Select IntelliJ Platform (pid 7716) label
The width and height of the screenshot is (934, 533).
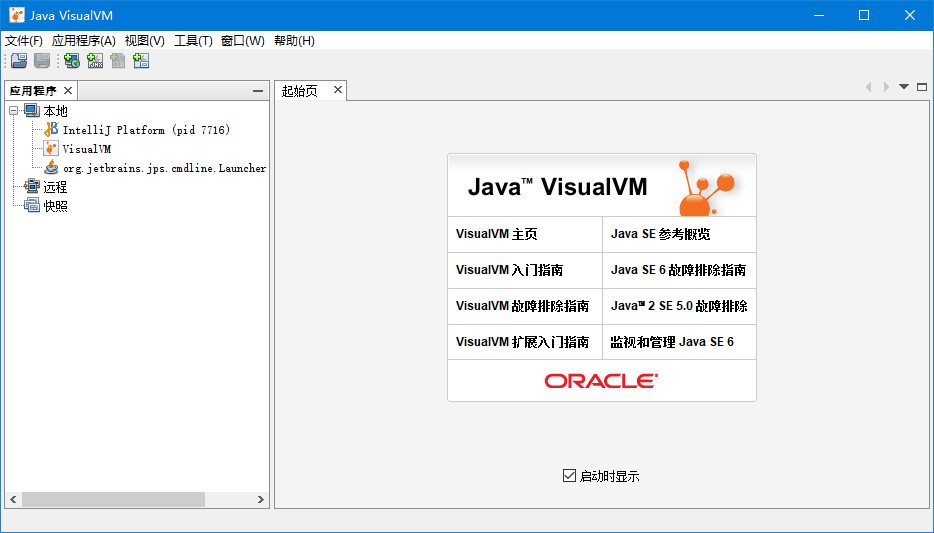coord(146,130)
